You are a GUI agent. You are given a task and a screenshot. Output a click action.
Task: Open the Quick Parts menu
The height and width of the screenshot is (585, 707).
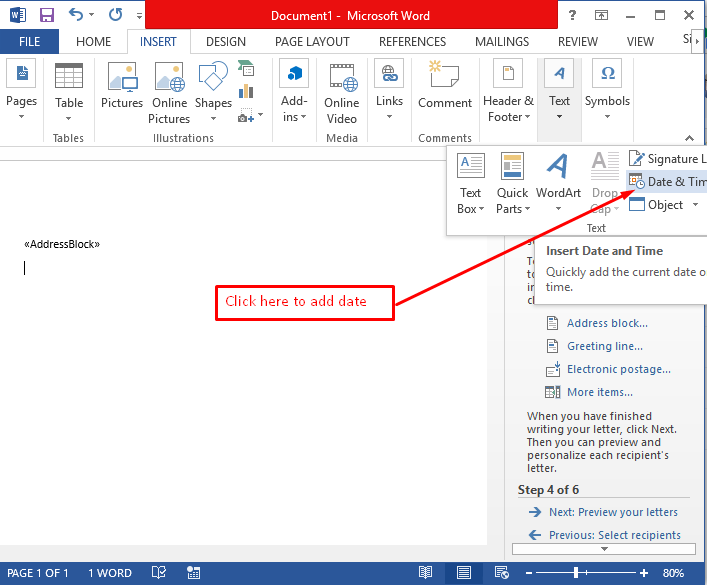pos(512,184)
